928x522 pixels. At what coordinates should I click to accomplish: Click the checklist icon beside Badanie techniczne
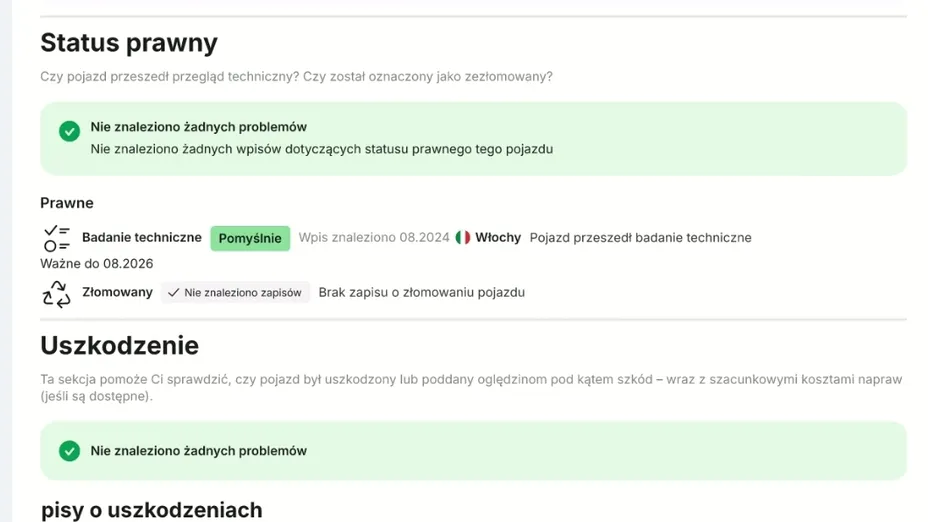(x=57, y=238)
